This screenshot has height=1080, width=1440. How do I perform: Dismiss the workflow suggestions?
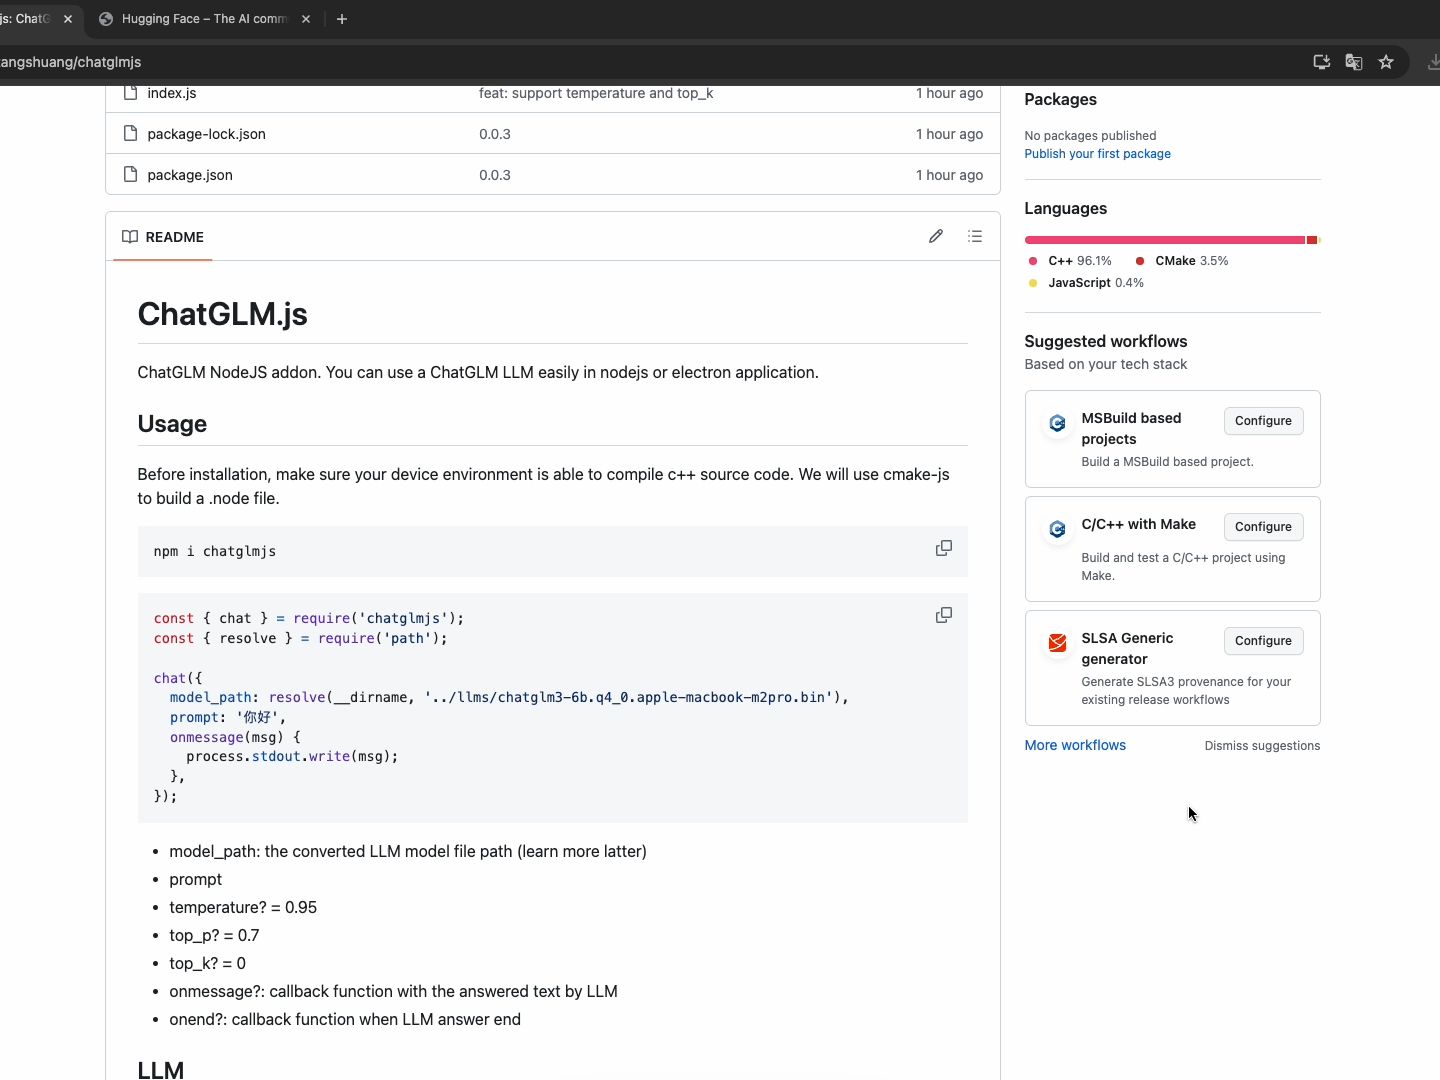(x=1262, y=746)
